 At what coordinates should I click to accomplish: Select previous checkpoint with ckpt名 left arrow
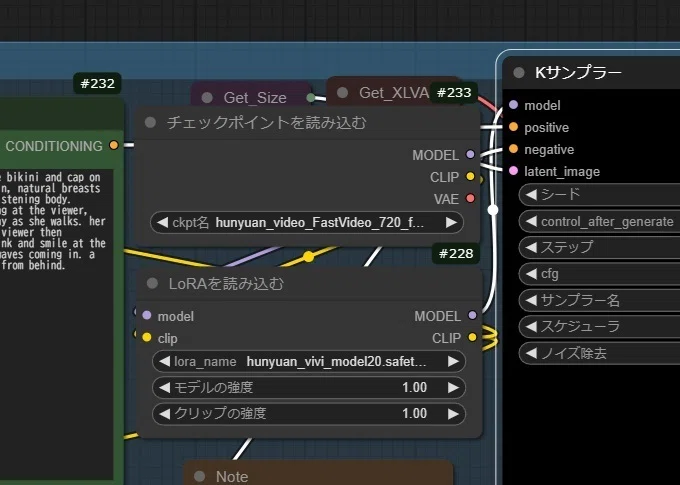162,223
